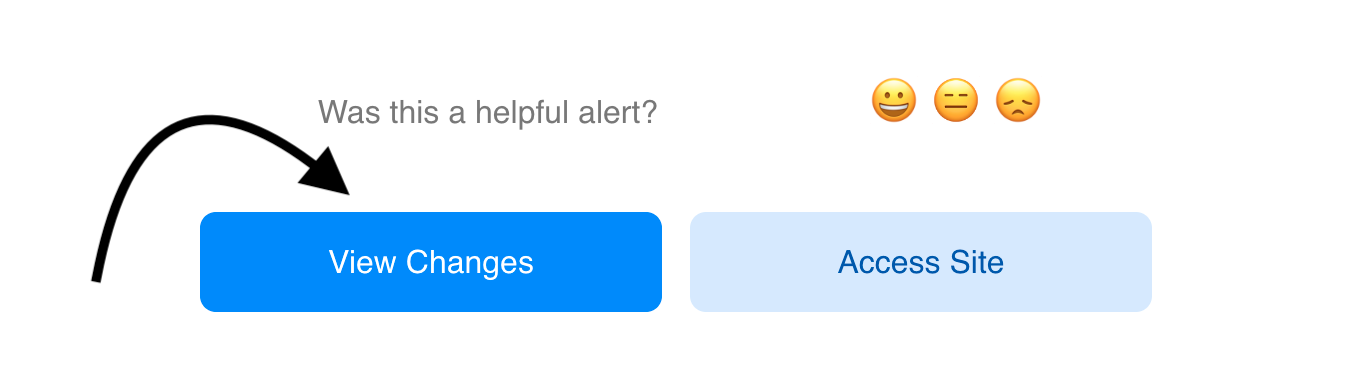This screenshot has height=376, width=1360.
Task: Mark alert as helpful with happy emoji
Action: point(893,101)
